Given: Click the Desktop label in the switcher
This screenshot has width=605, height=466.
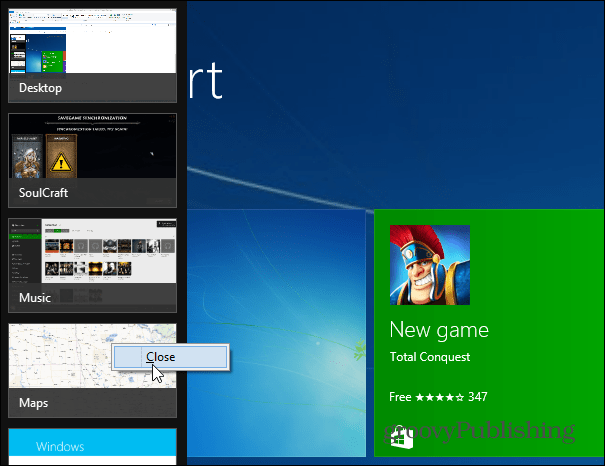Looking at the screenshot, I should coord(41,88).
